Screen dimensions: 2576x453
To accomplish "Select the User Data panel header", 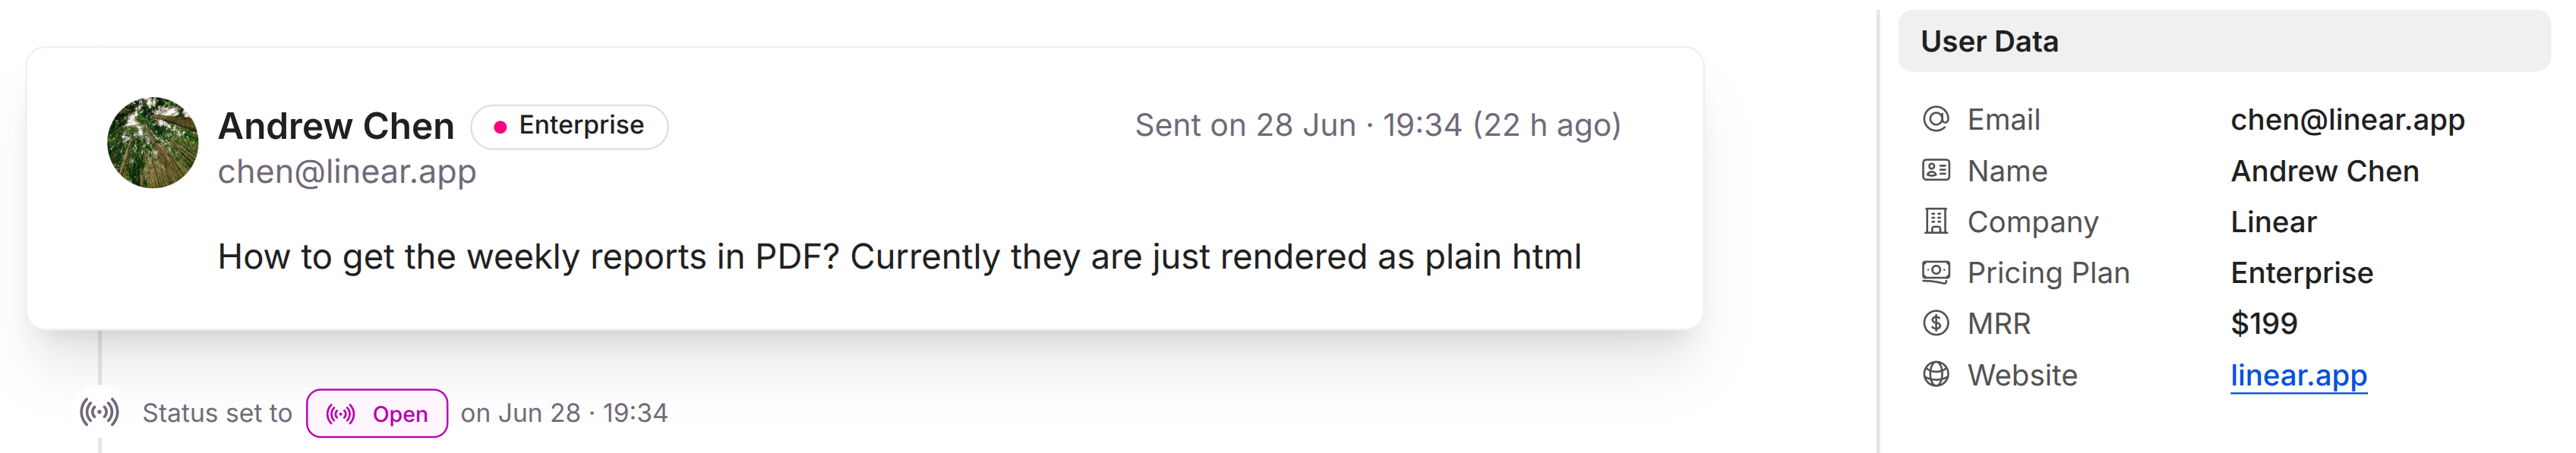I will (2224, 41).
